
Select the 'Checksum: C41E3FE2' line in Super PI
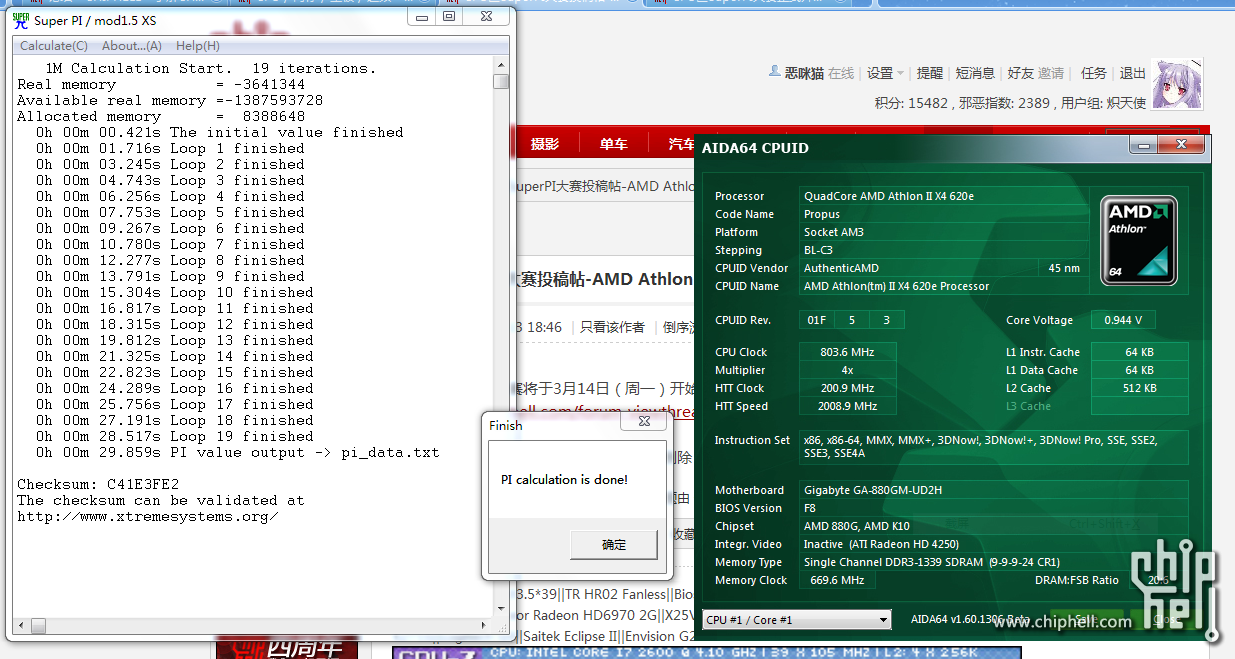[x=98, y=484]
